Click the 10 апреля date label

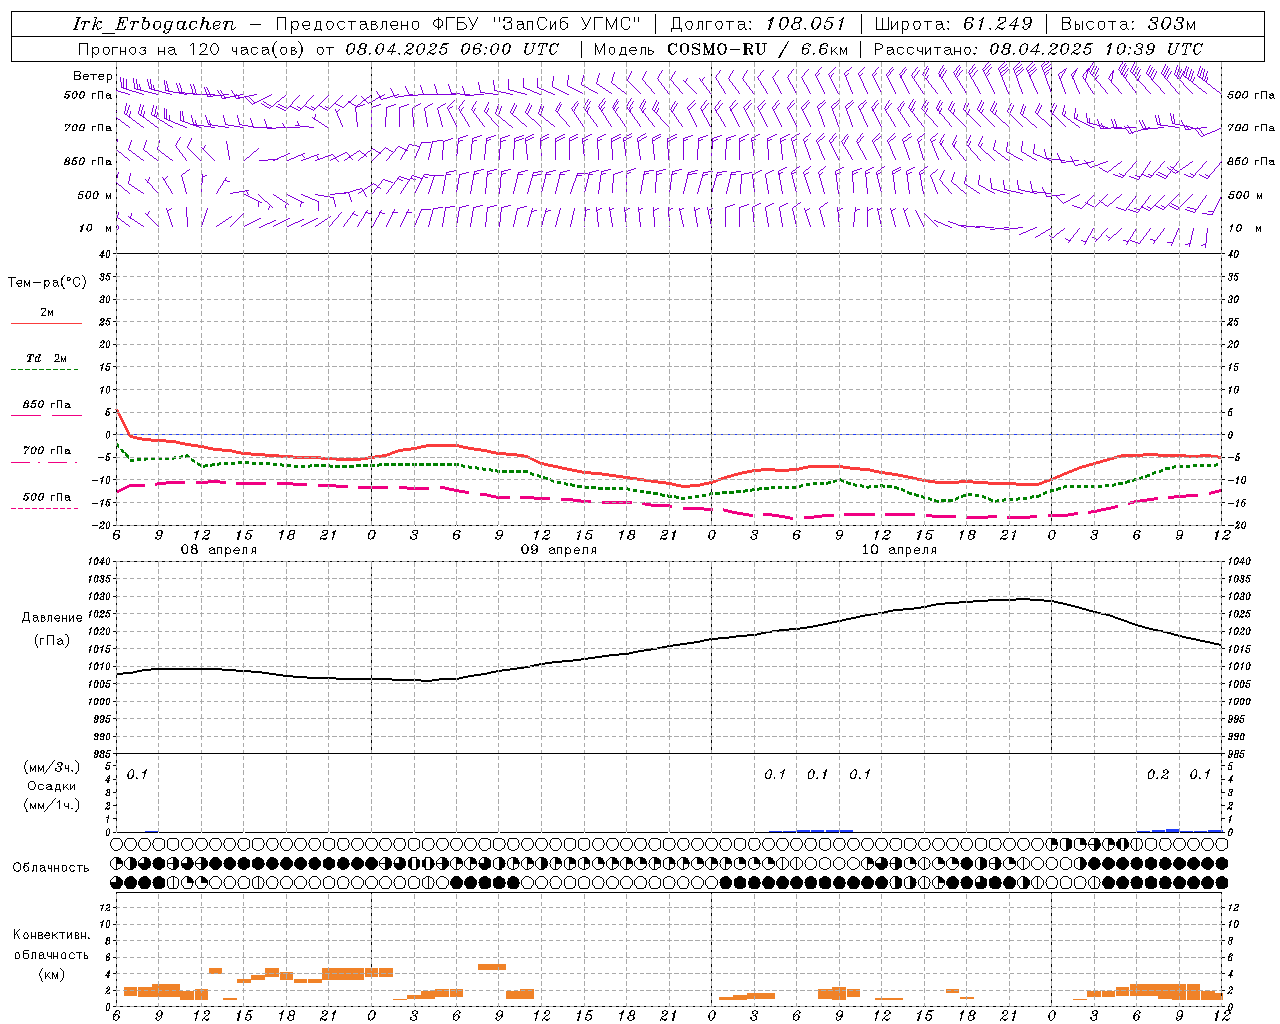click(899, 550)
